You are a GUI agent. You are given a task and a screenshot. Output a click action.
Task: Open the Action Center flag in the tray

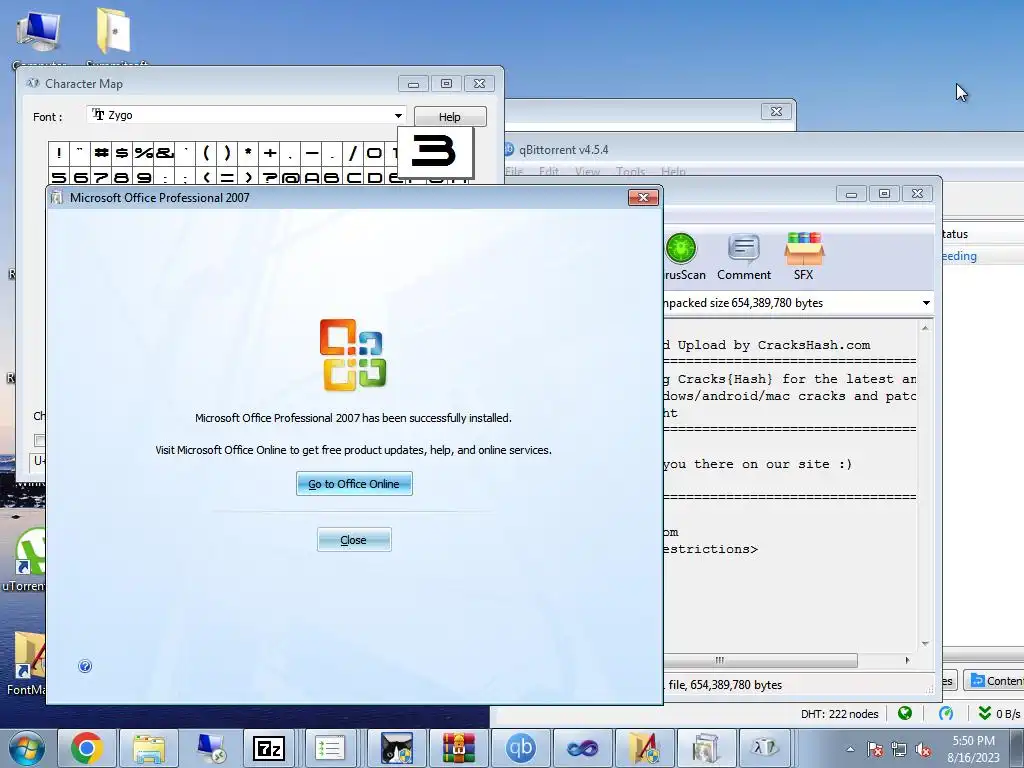[875, 749]
